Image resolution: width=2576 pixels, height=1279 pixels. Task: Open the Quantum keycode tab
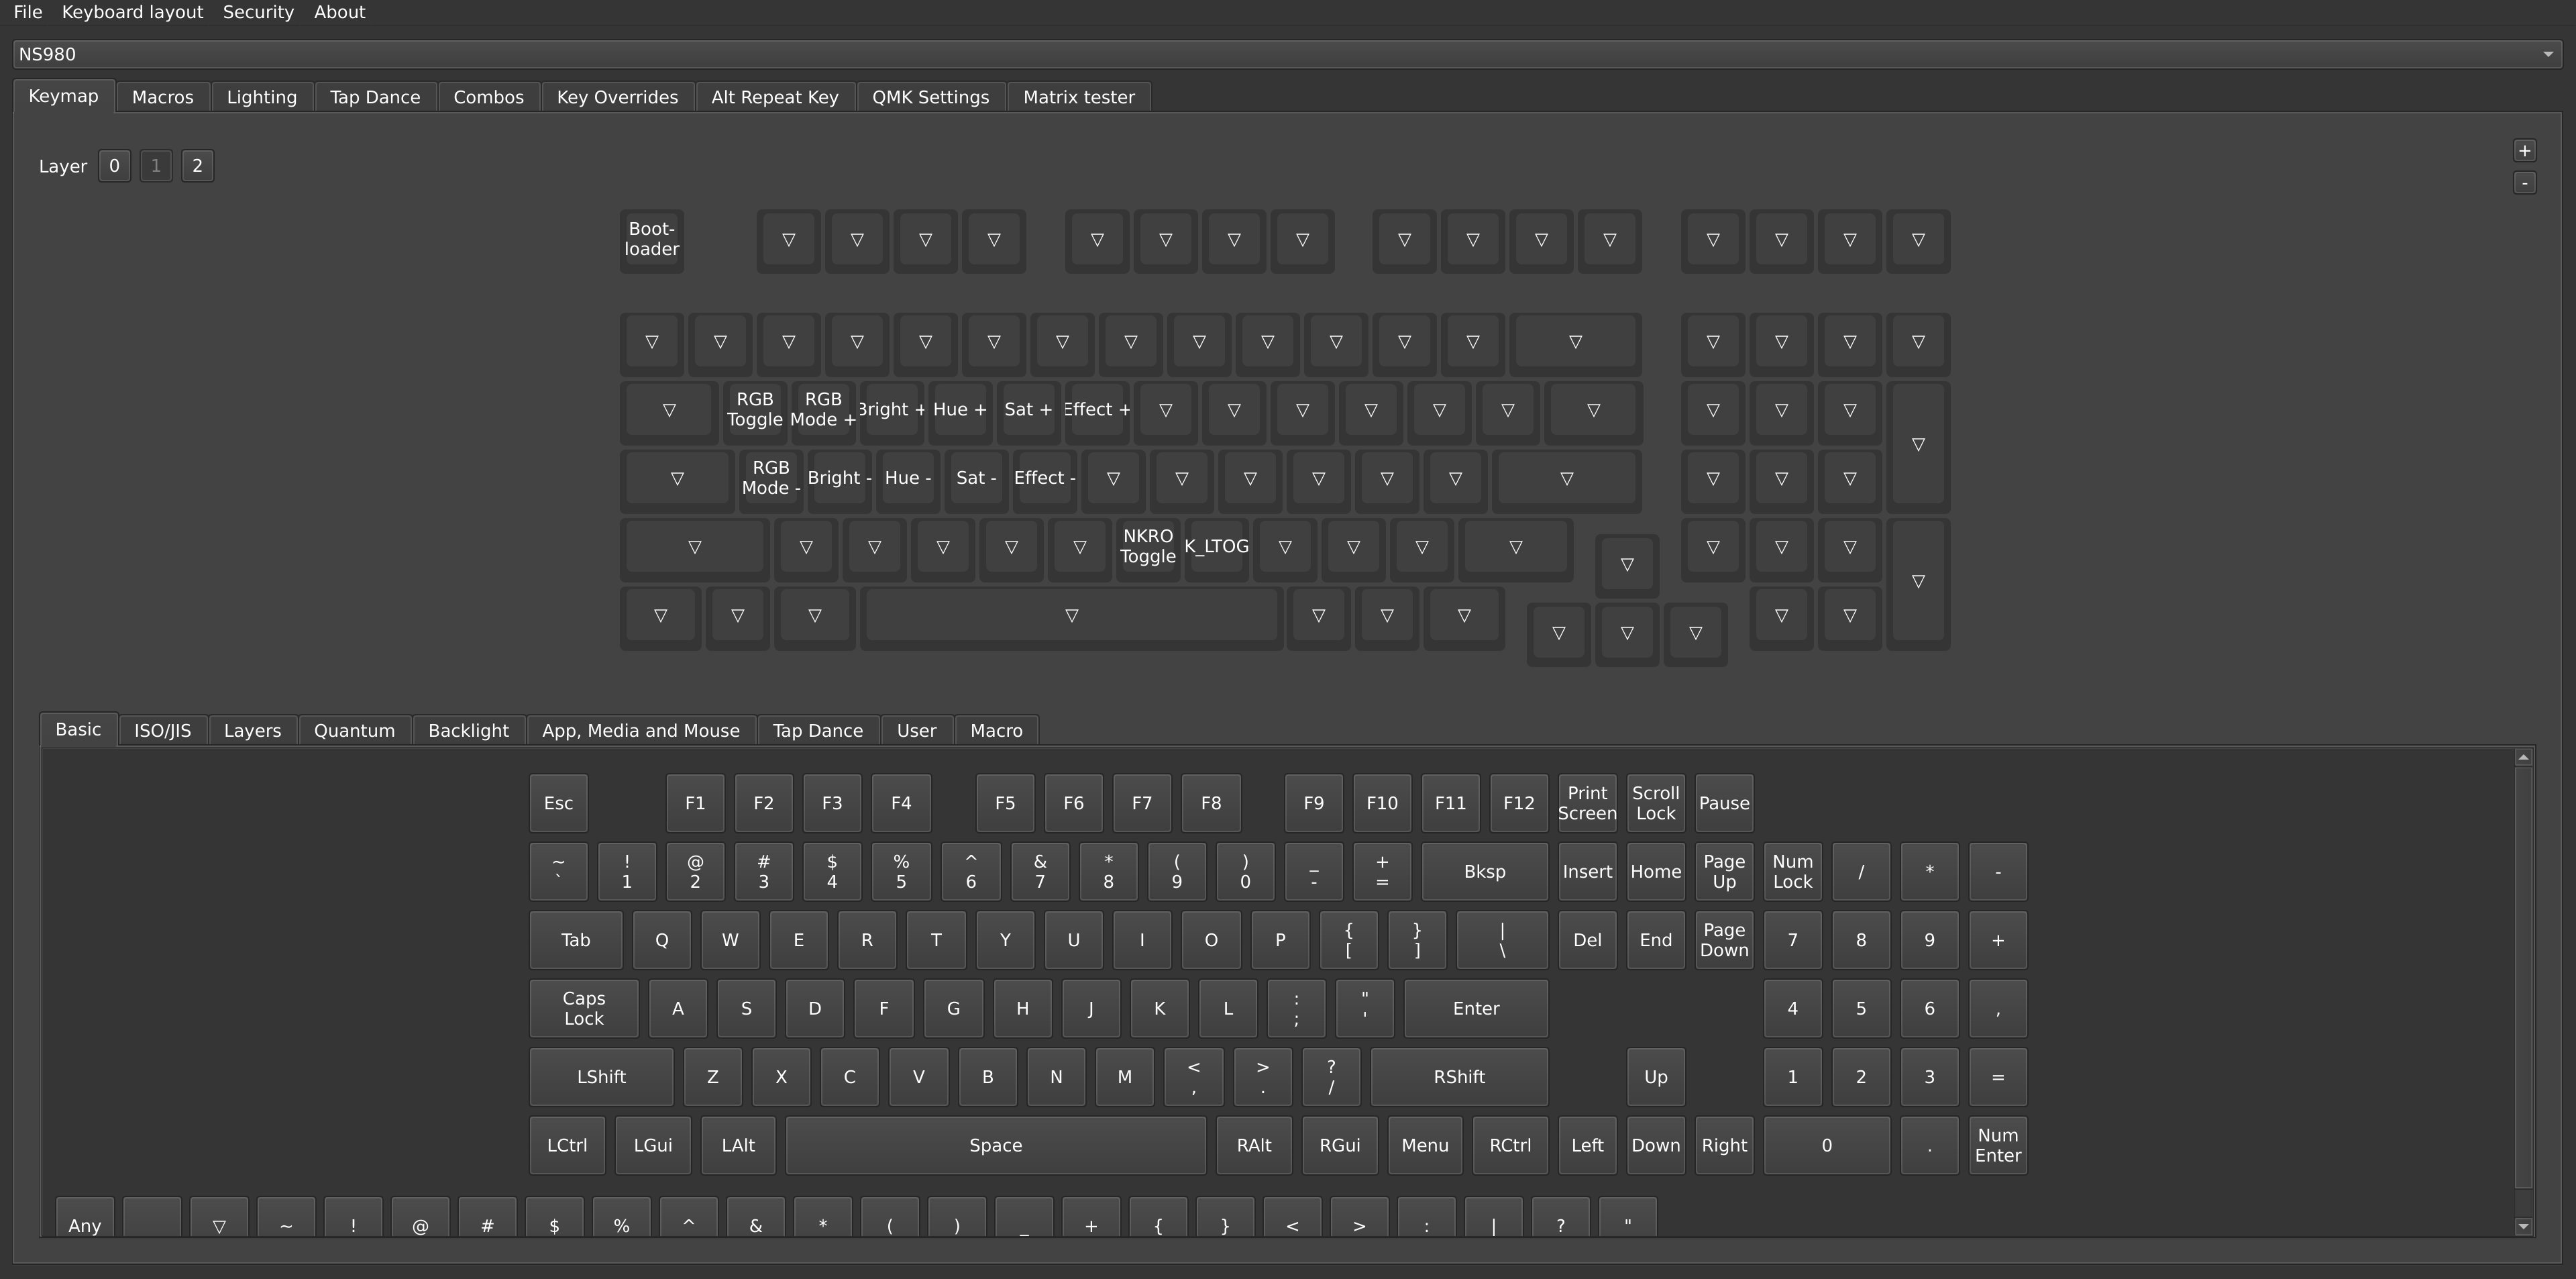point(354,731)
